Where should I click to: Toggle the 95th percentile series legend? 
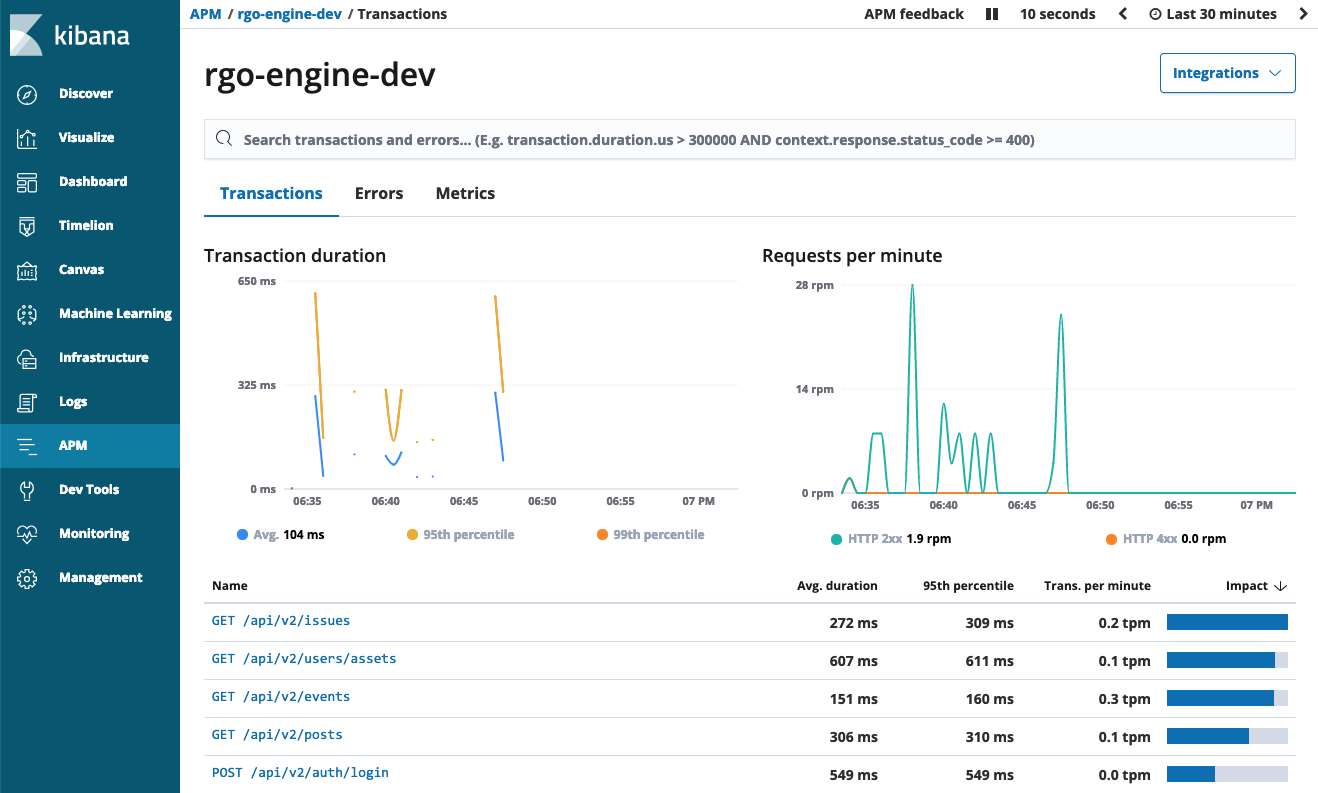tap(460, 535)
